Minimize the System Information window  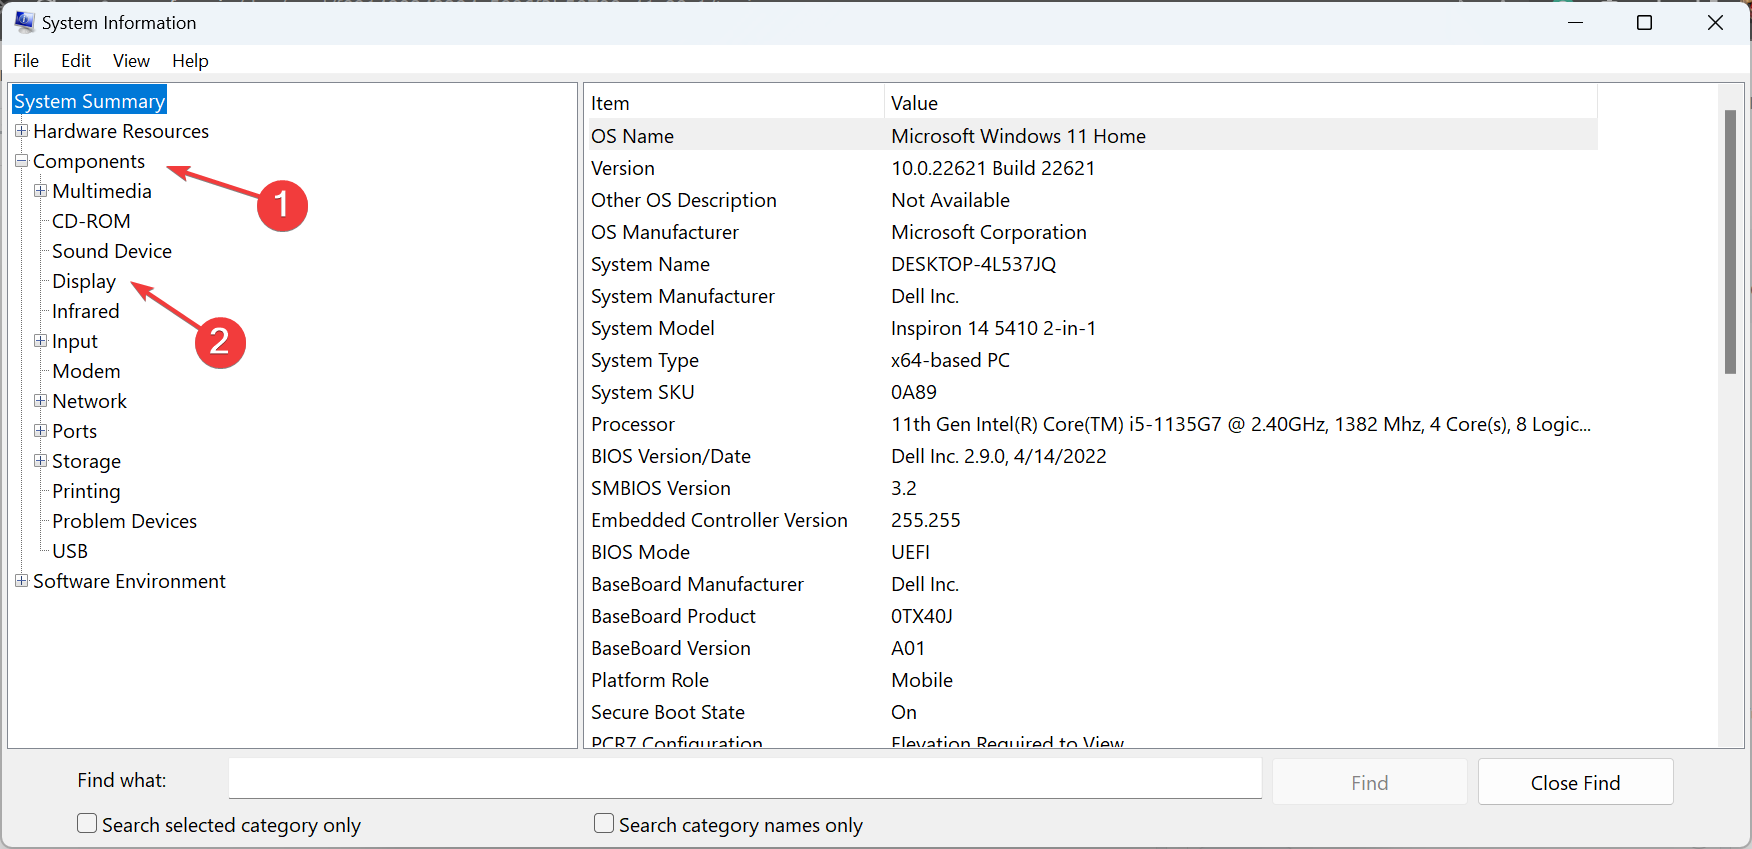[1576, 22]
